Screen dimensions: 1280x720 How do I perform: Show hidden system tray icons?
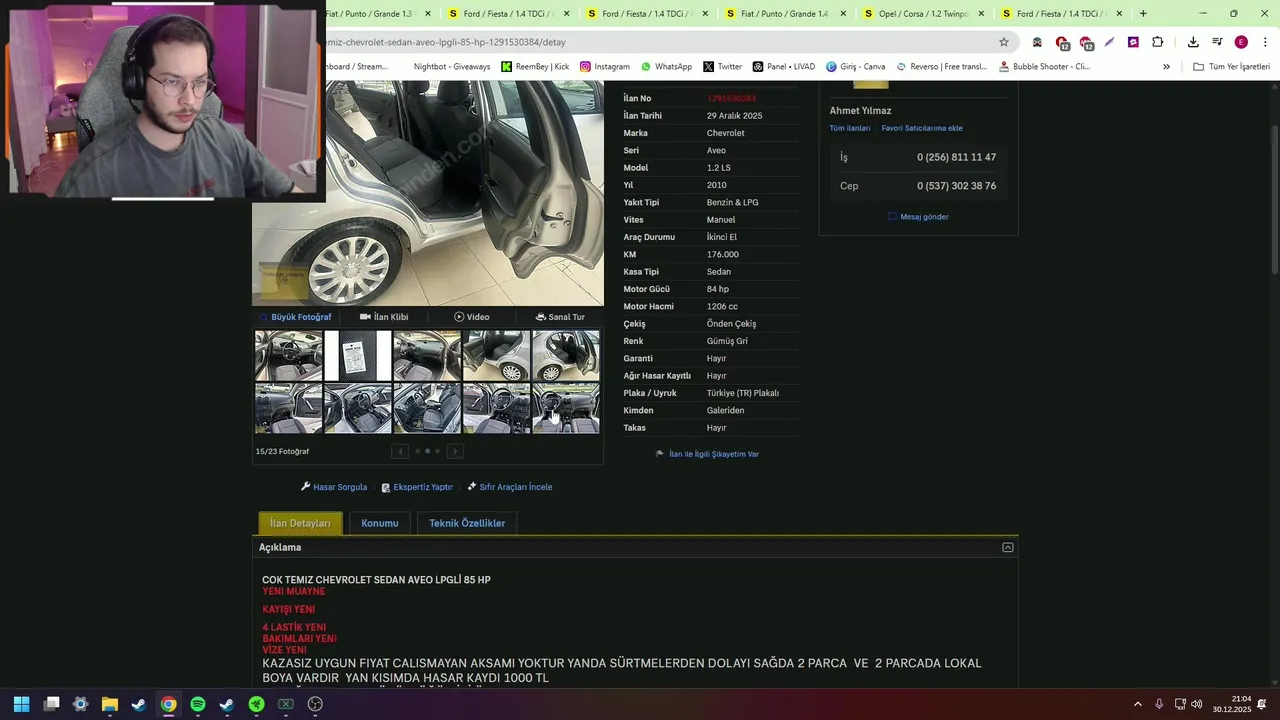tap(1137, 704)
